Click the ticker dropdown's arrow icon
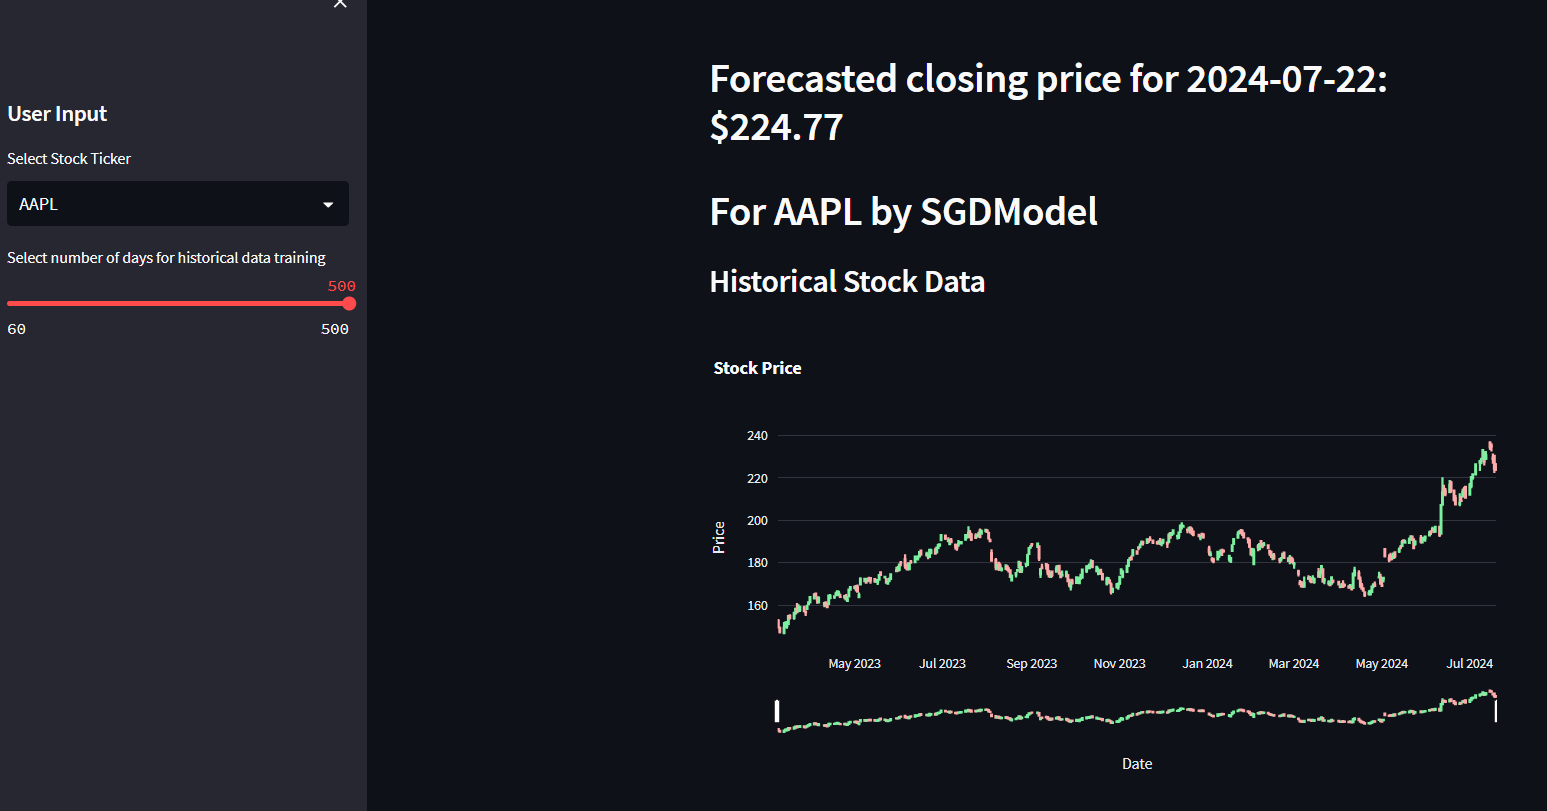 point(328,205)
